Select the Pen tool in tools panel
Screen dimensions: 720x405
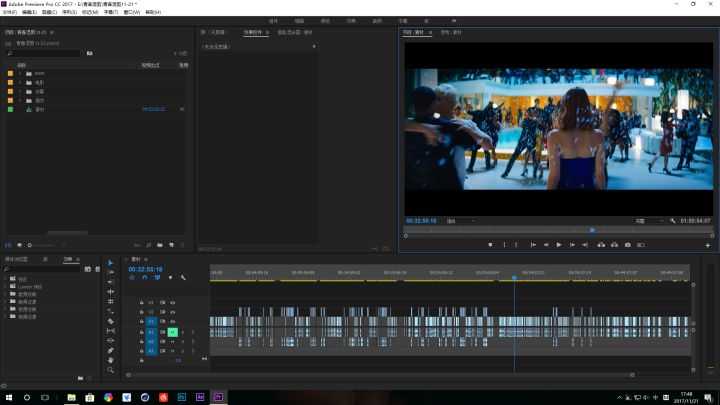click(x=111, y=350)
